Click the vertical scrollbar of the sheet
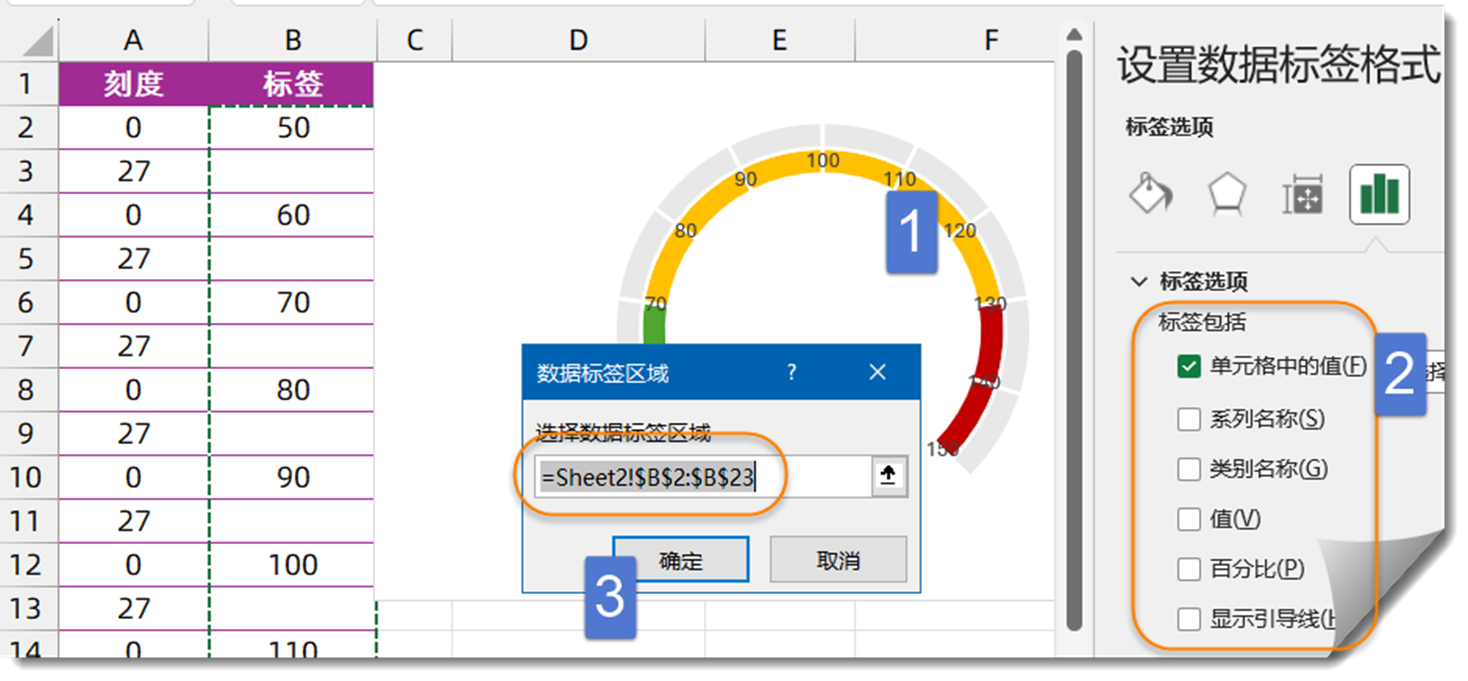The image size is (1468, 681). coord(1073,340)
